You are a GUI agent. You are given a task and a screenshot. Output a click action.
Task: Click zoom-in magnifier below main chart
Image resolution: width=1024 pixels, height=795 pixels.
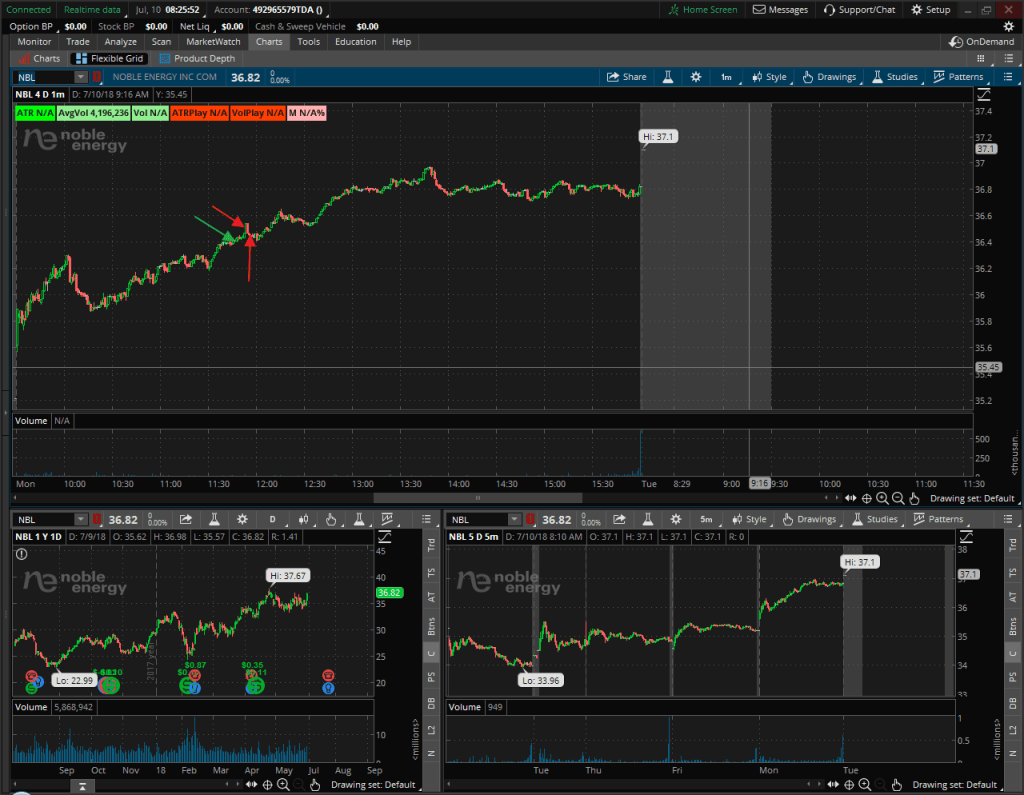[881, 498]
